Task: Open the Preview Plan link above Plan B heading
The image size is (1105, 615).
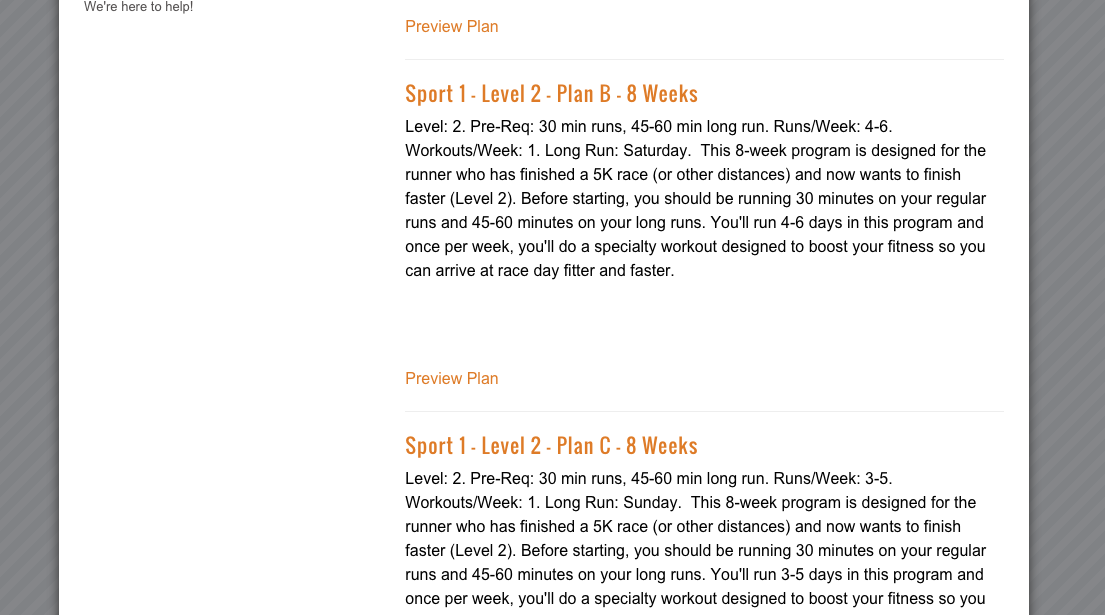Action: [451, 27]
